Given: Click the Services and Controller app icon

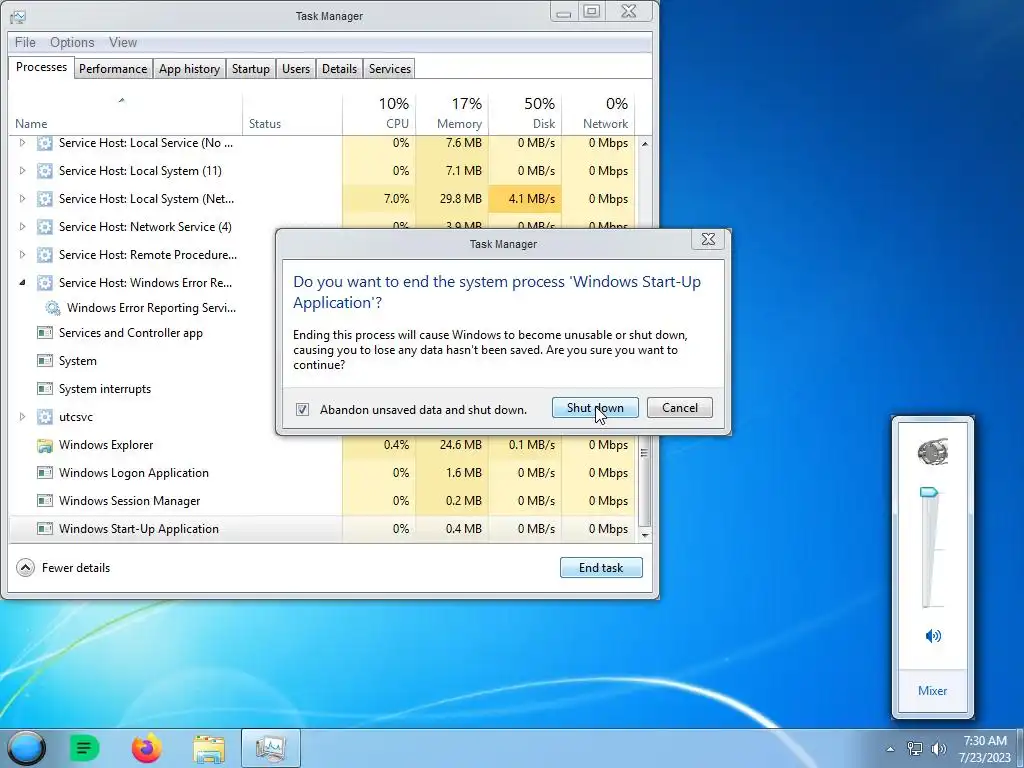Looking at the screenshot, I should click(x=44, y=333).
